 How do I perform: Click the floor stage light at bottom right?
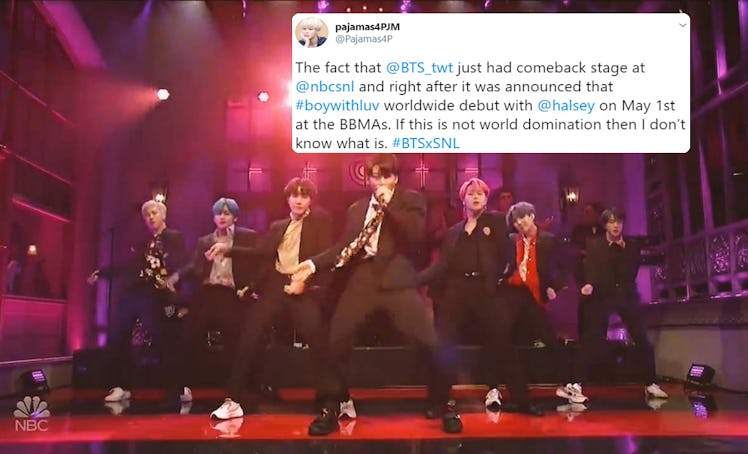[x=700, y=375]
